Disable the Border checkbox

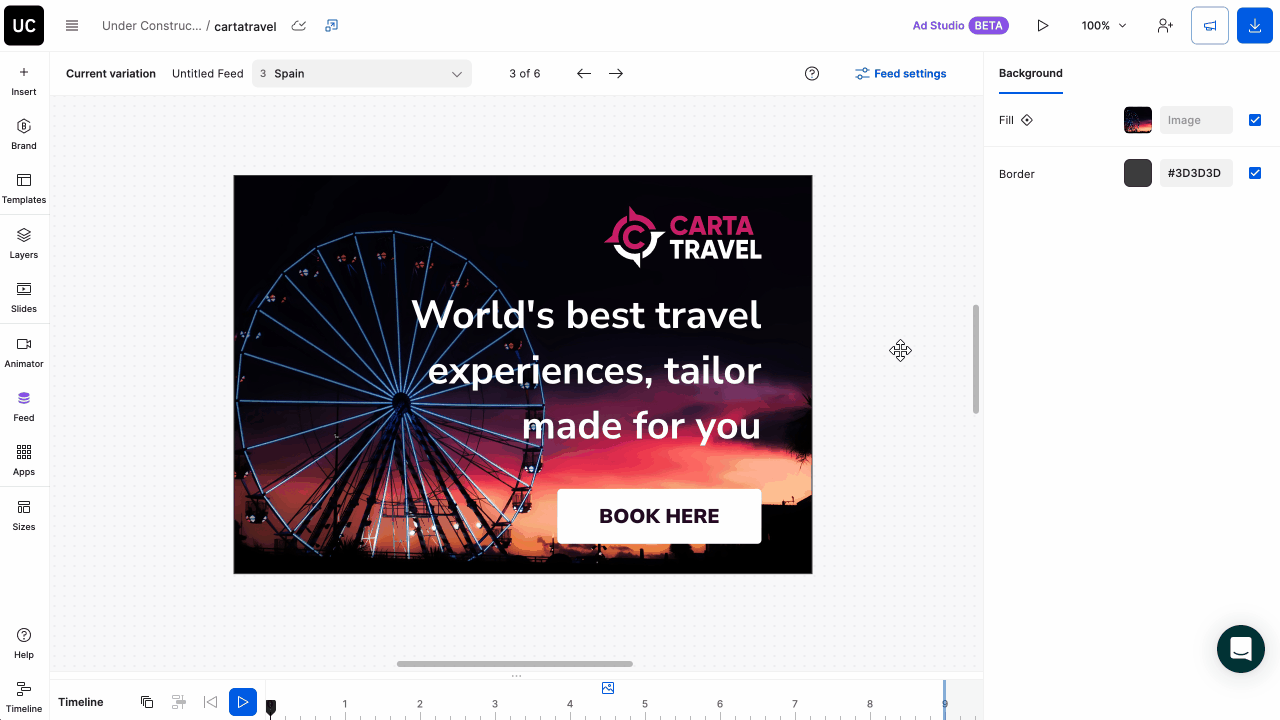pyautogui.click(x=1255, y=173)
